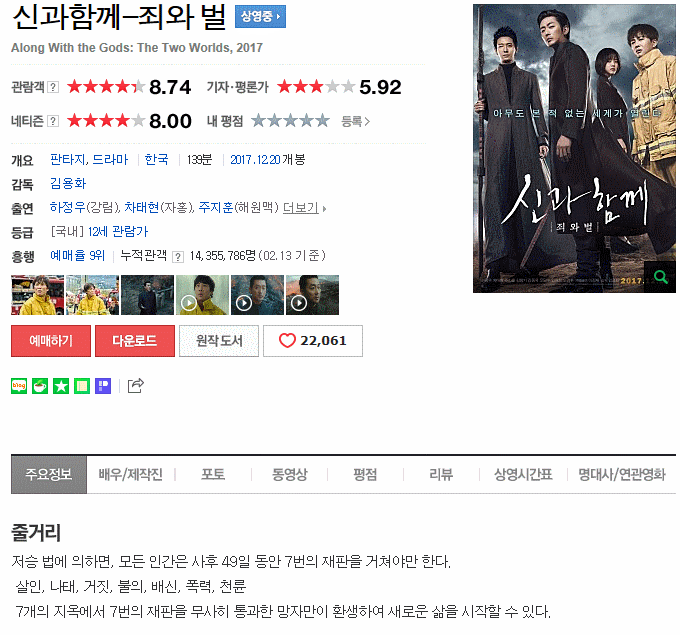Switch to the 배우/제작진 tab
Screen dimensions: 680x635
pos(131,475)
